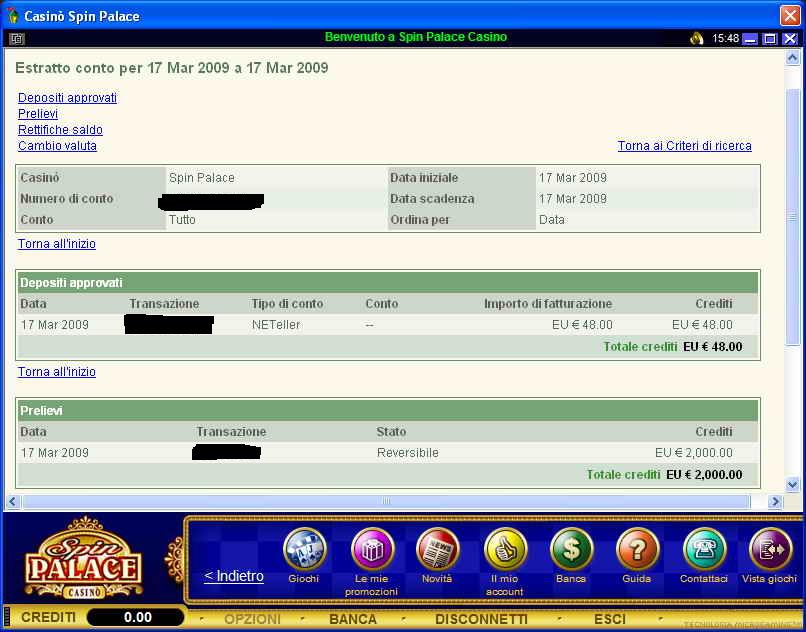Open OPZIONI in the bottom bar
Screen dimensions: 806x632
click(252, 619)
